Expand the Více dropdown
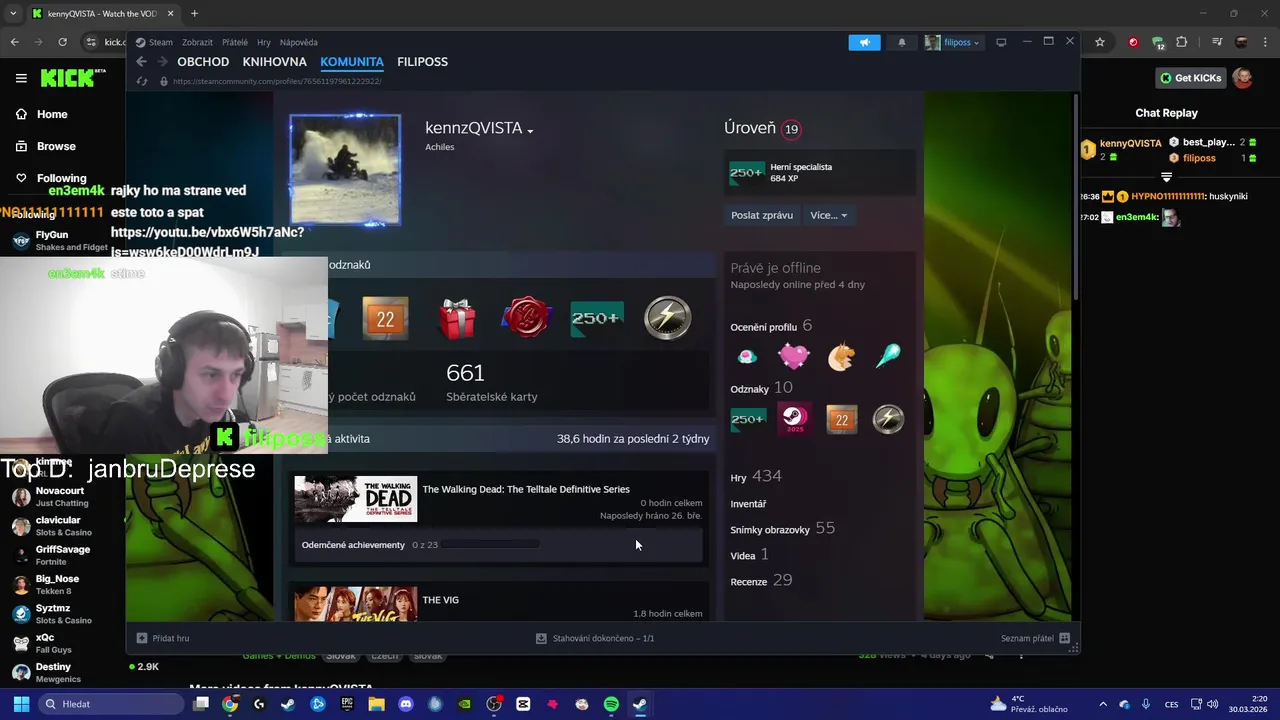Viewport: 1280px width, 720px height. [x=829, y=215]
